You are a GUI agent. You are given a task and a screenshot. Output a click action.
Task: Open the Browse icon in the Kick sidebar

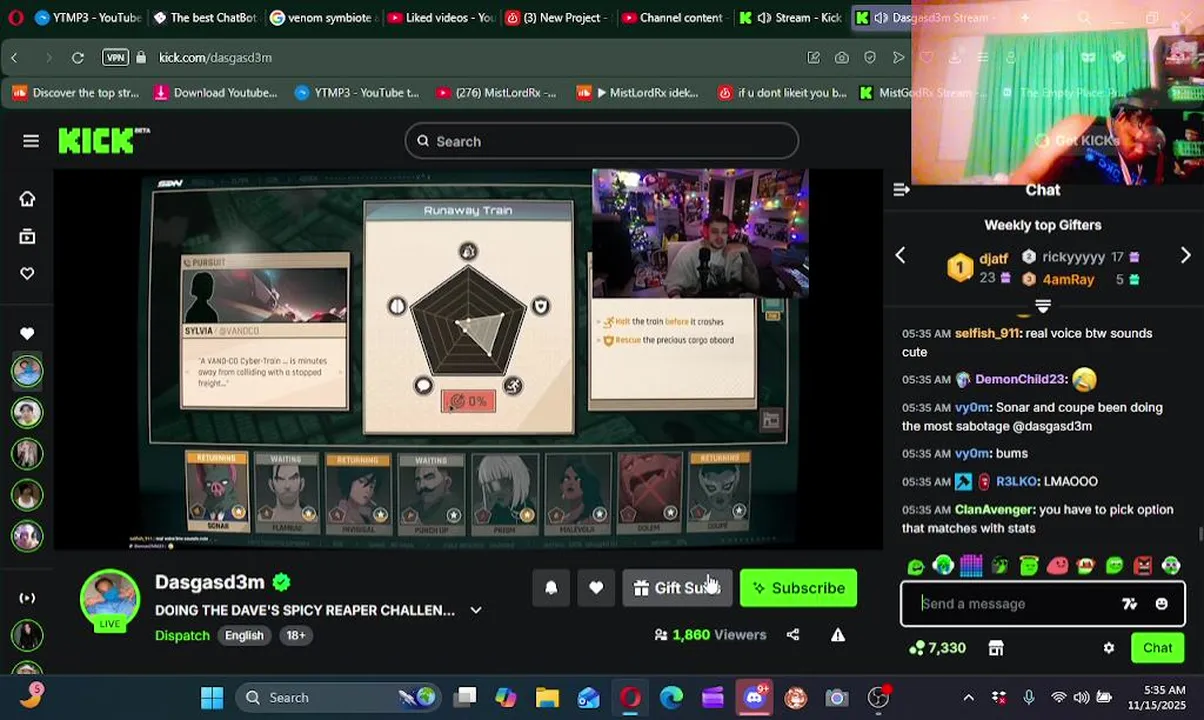click(x=27, y=236)
